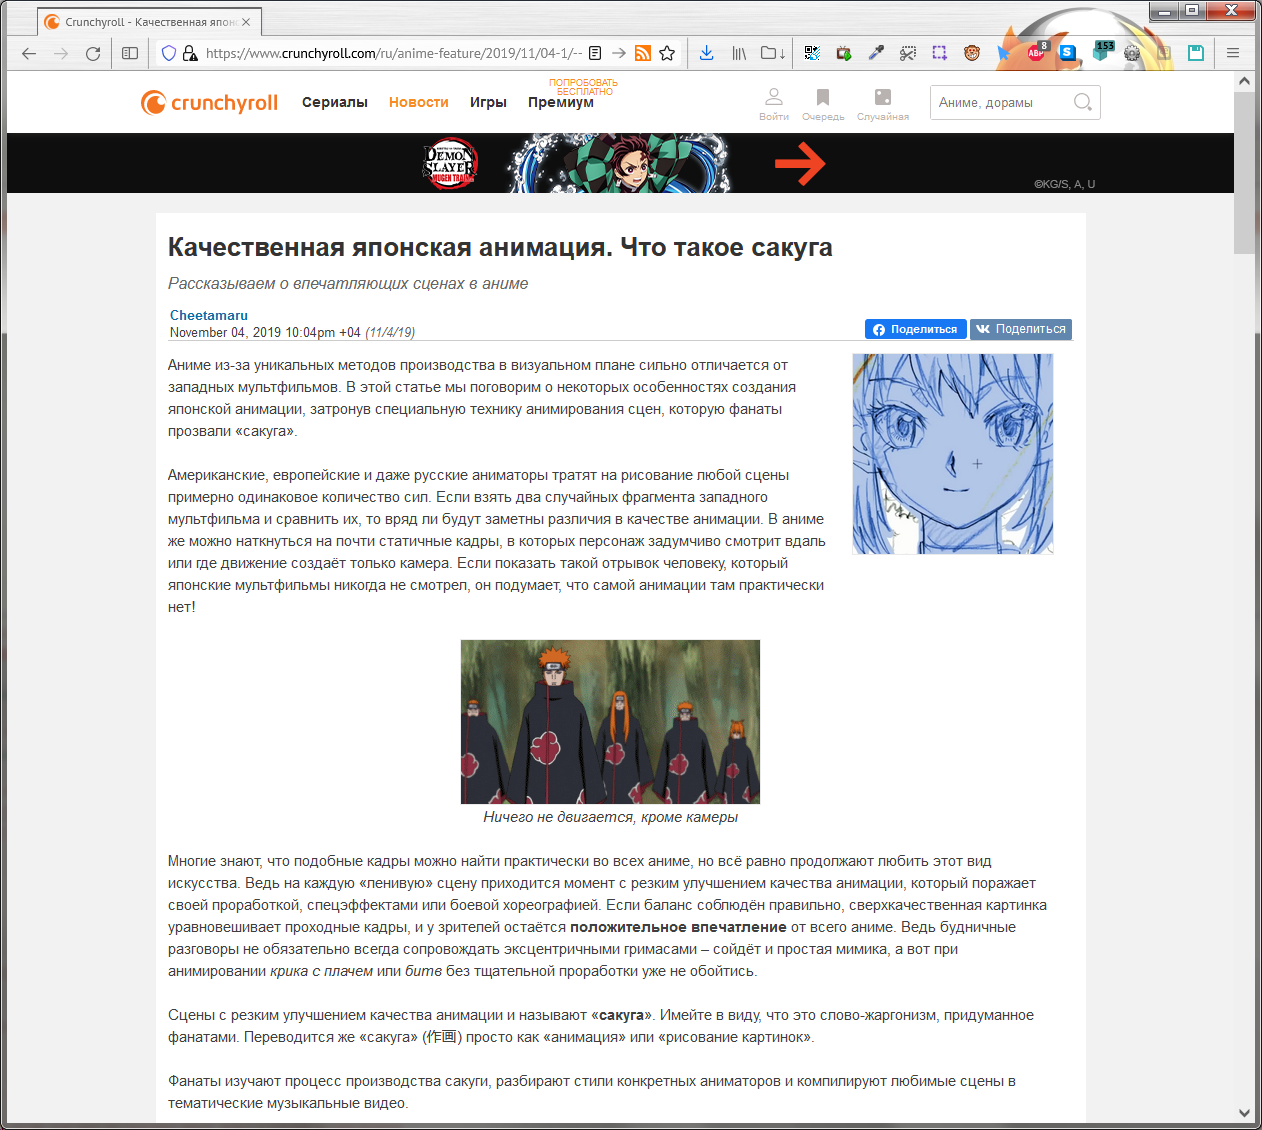Open the битв link
Screen dimensions: 1262x1130
424,971
